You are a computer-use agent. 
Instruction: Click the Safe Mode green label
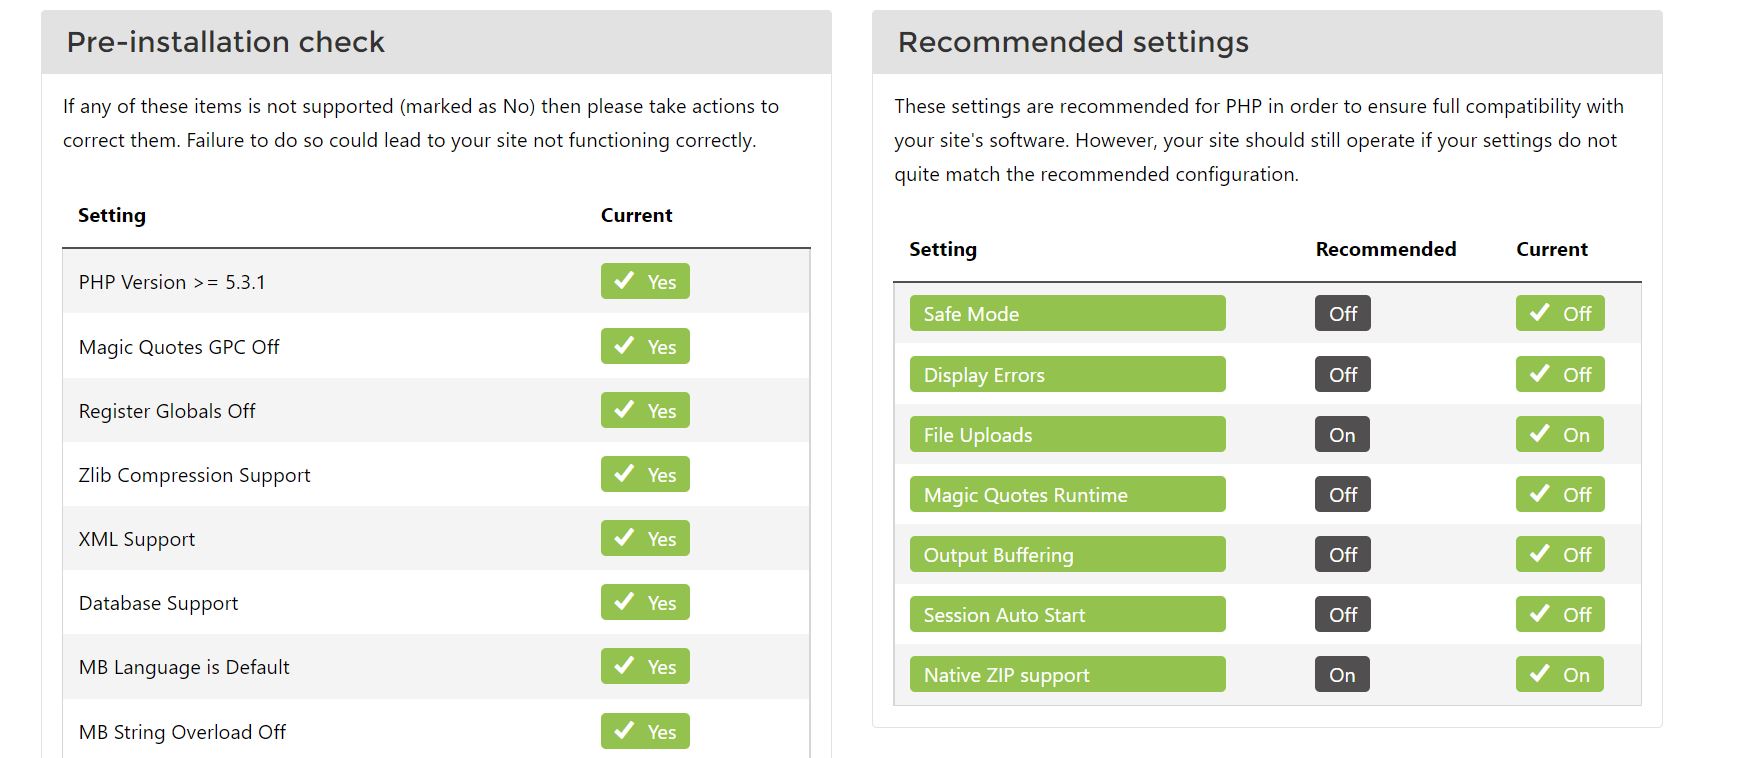point(1067,313)
